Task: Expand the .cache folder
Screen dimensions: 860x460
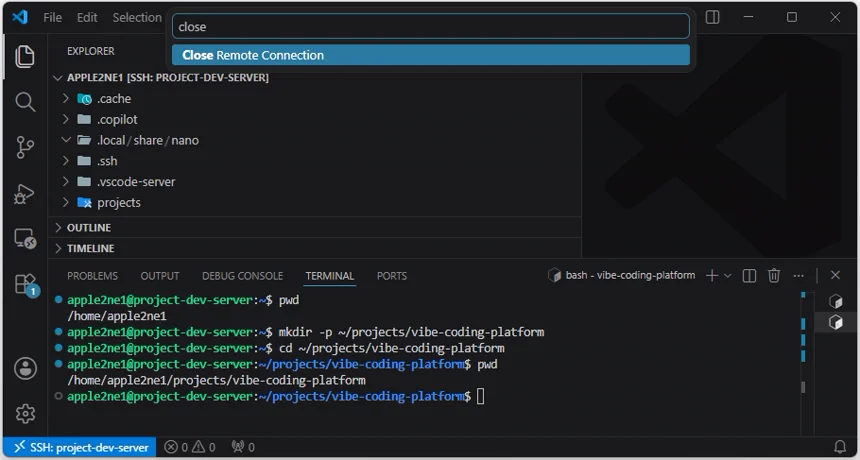Action: pyautogui.click(x=66, y=99)
